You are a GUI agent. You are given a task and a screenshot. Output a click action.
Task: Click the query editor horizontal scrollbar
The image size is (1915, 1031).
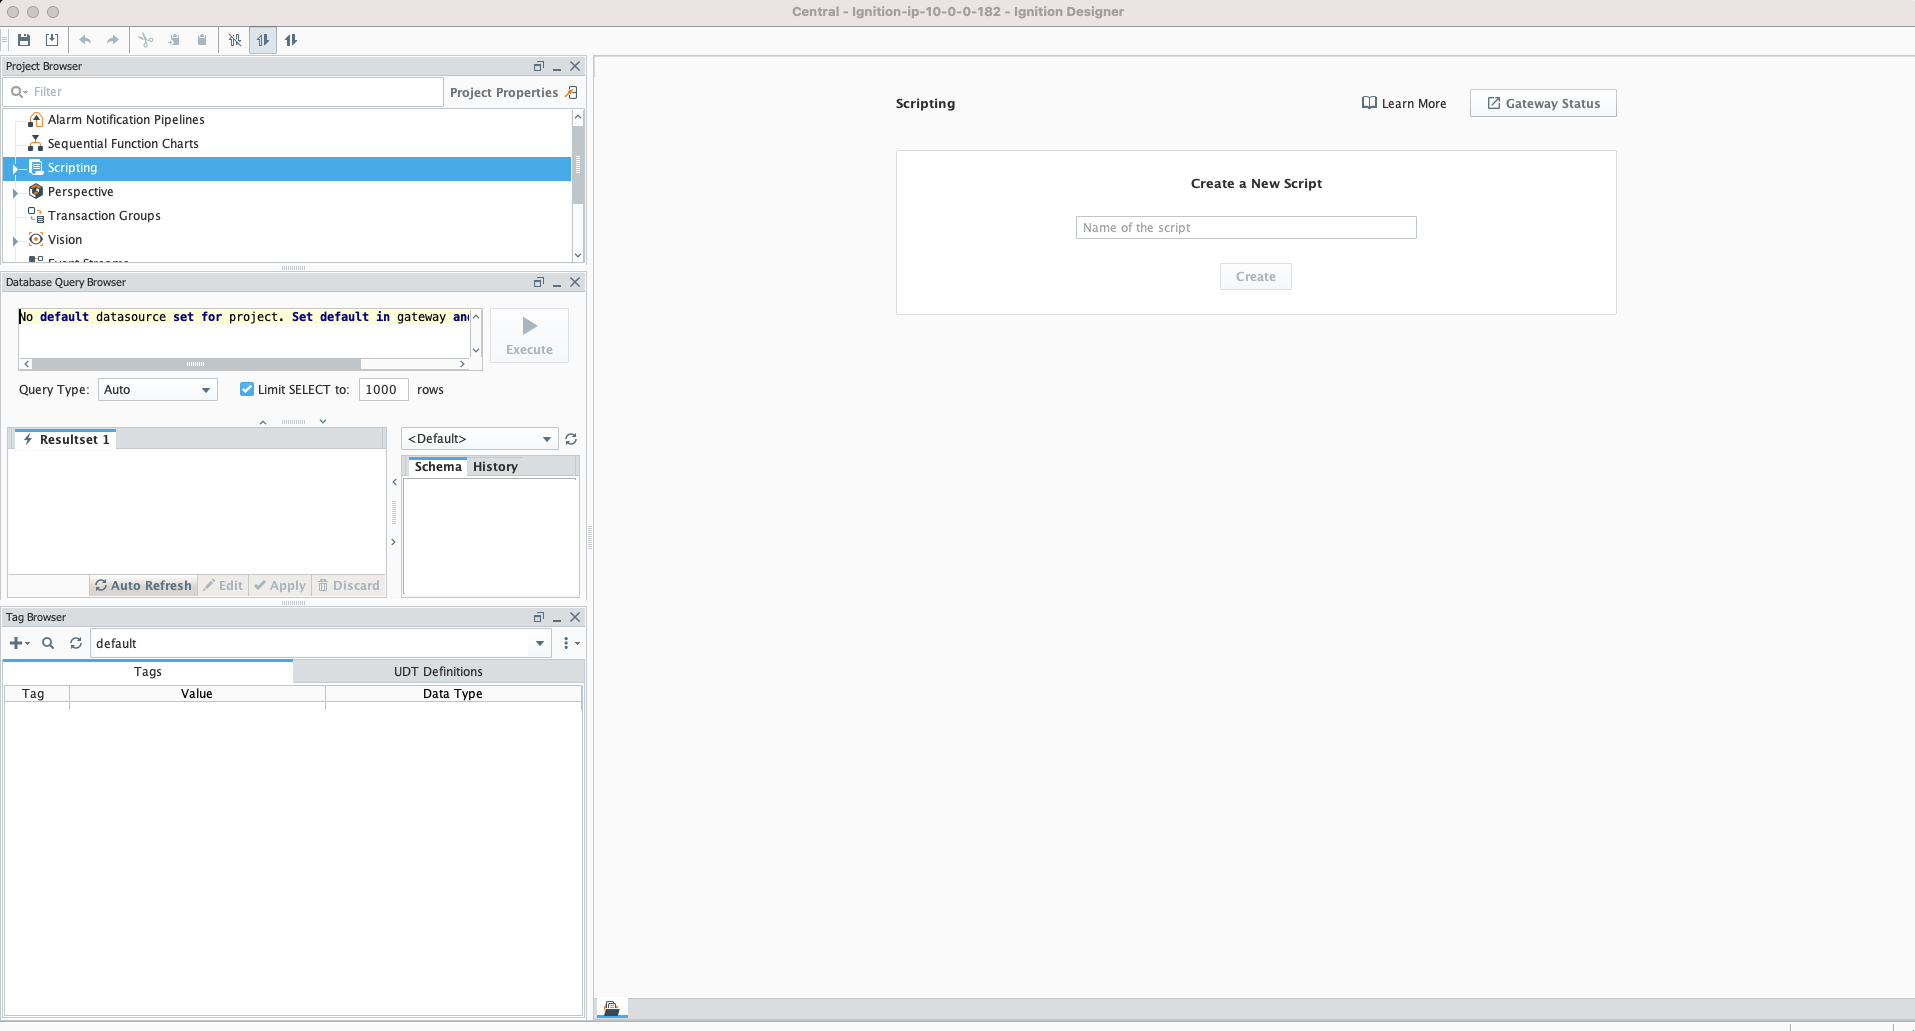click(196, 364)
